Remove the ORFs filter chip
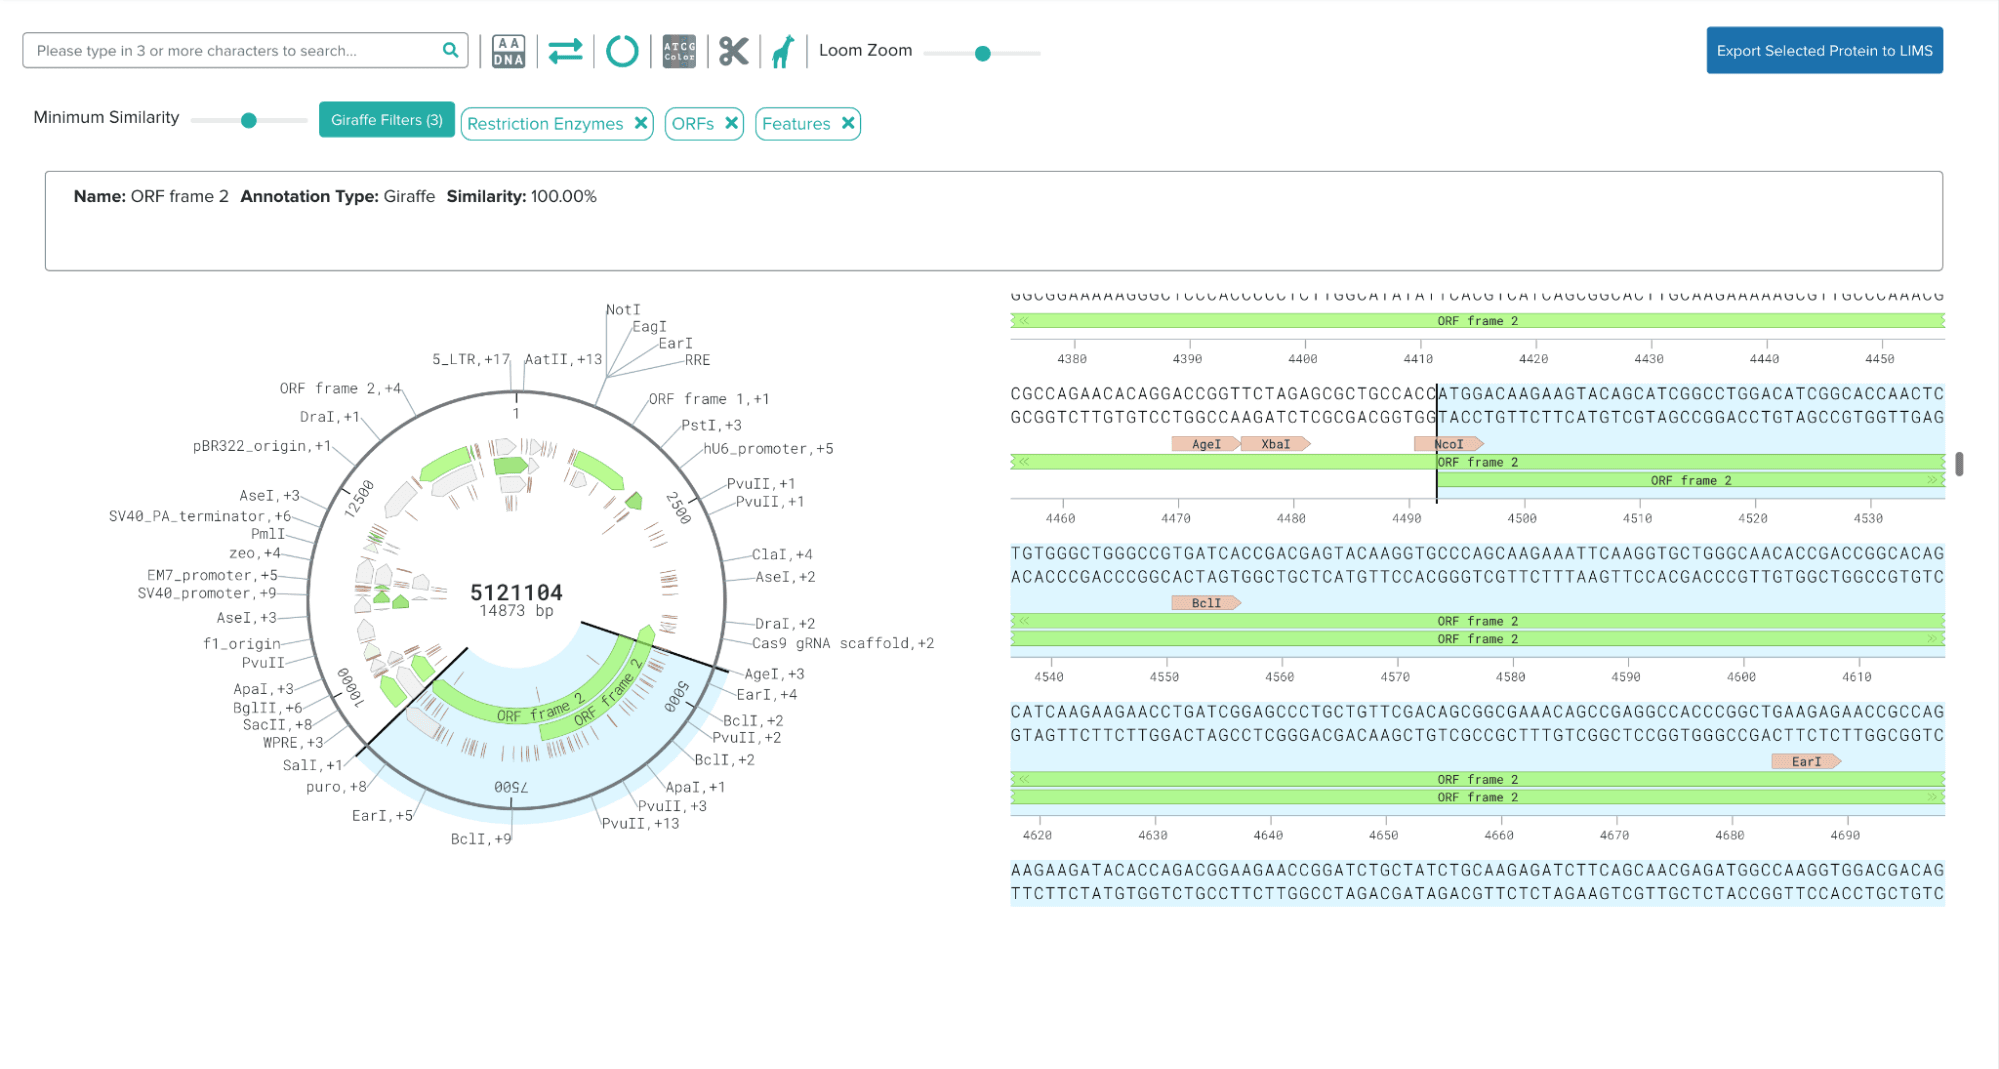 [x=731, y=123]
